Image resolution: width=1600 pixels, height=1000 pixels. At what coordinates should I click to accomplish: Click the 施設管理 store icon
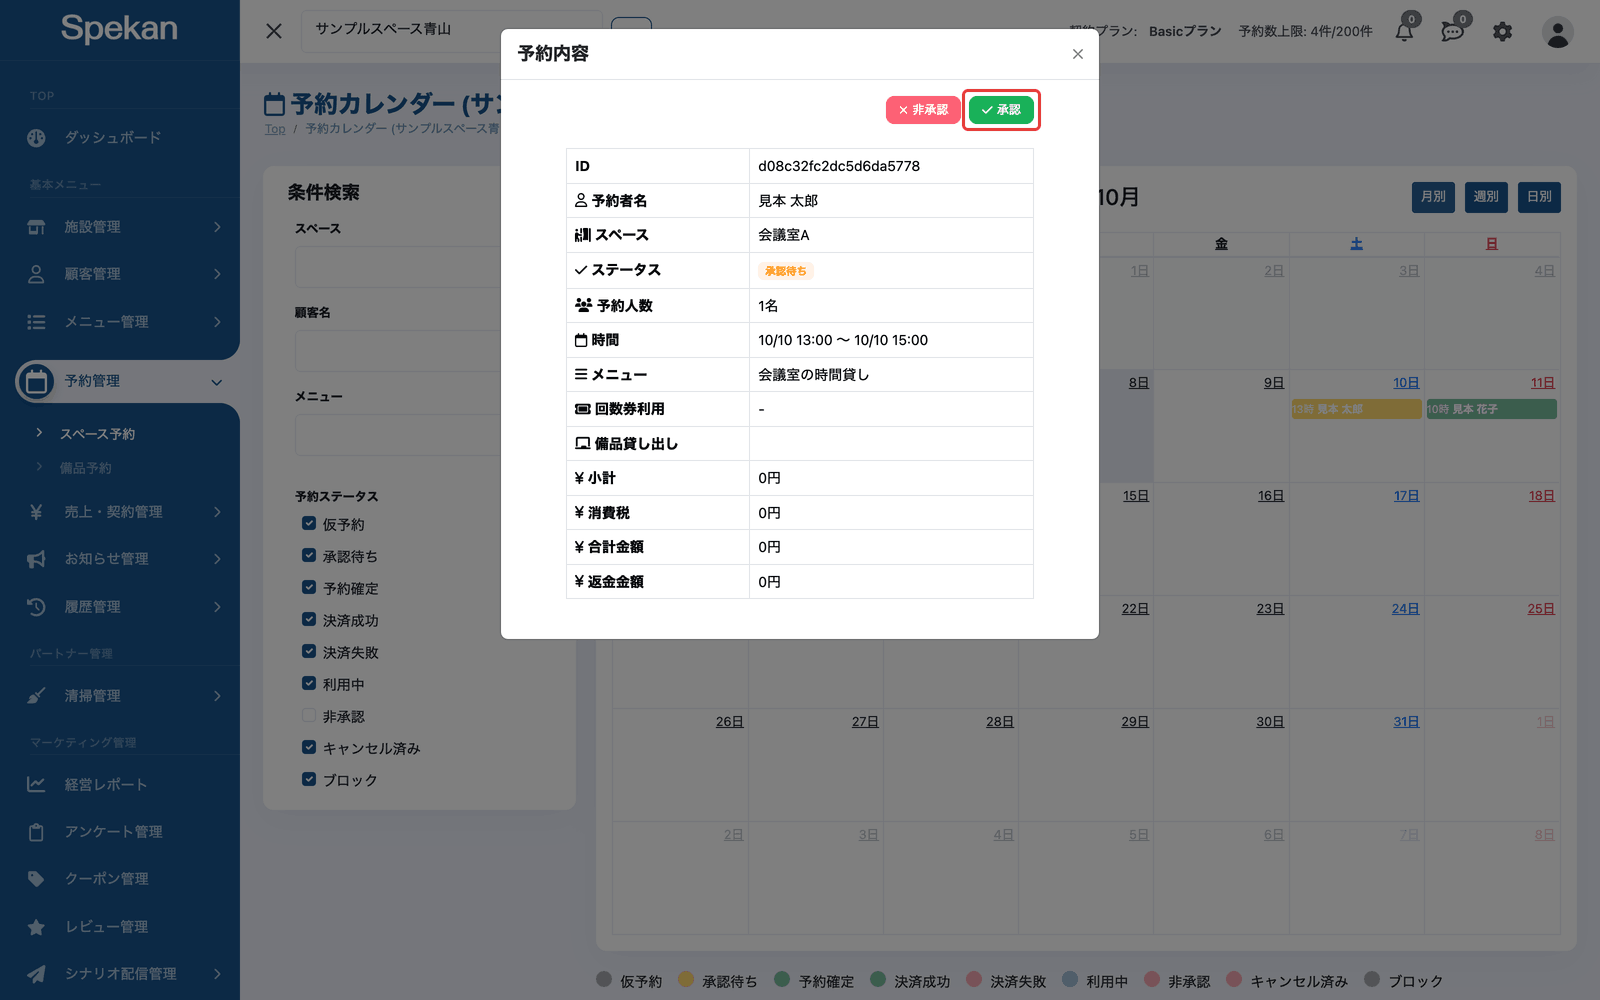(x=36, y=227)
